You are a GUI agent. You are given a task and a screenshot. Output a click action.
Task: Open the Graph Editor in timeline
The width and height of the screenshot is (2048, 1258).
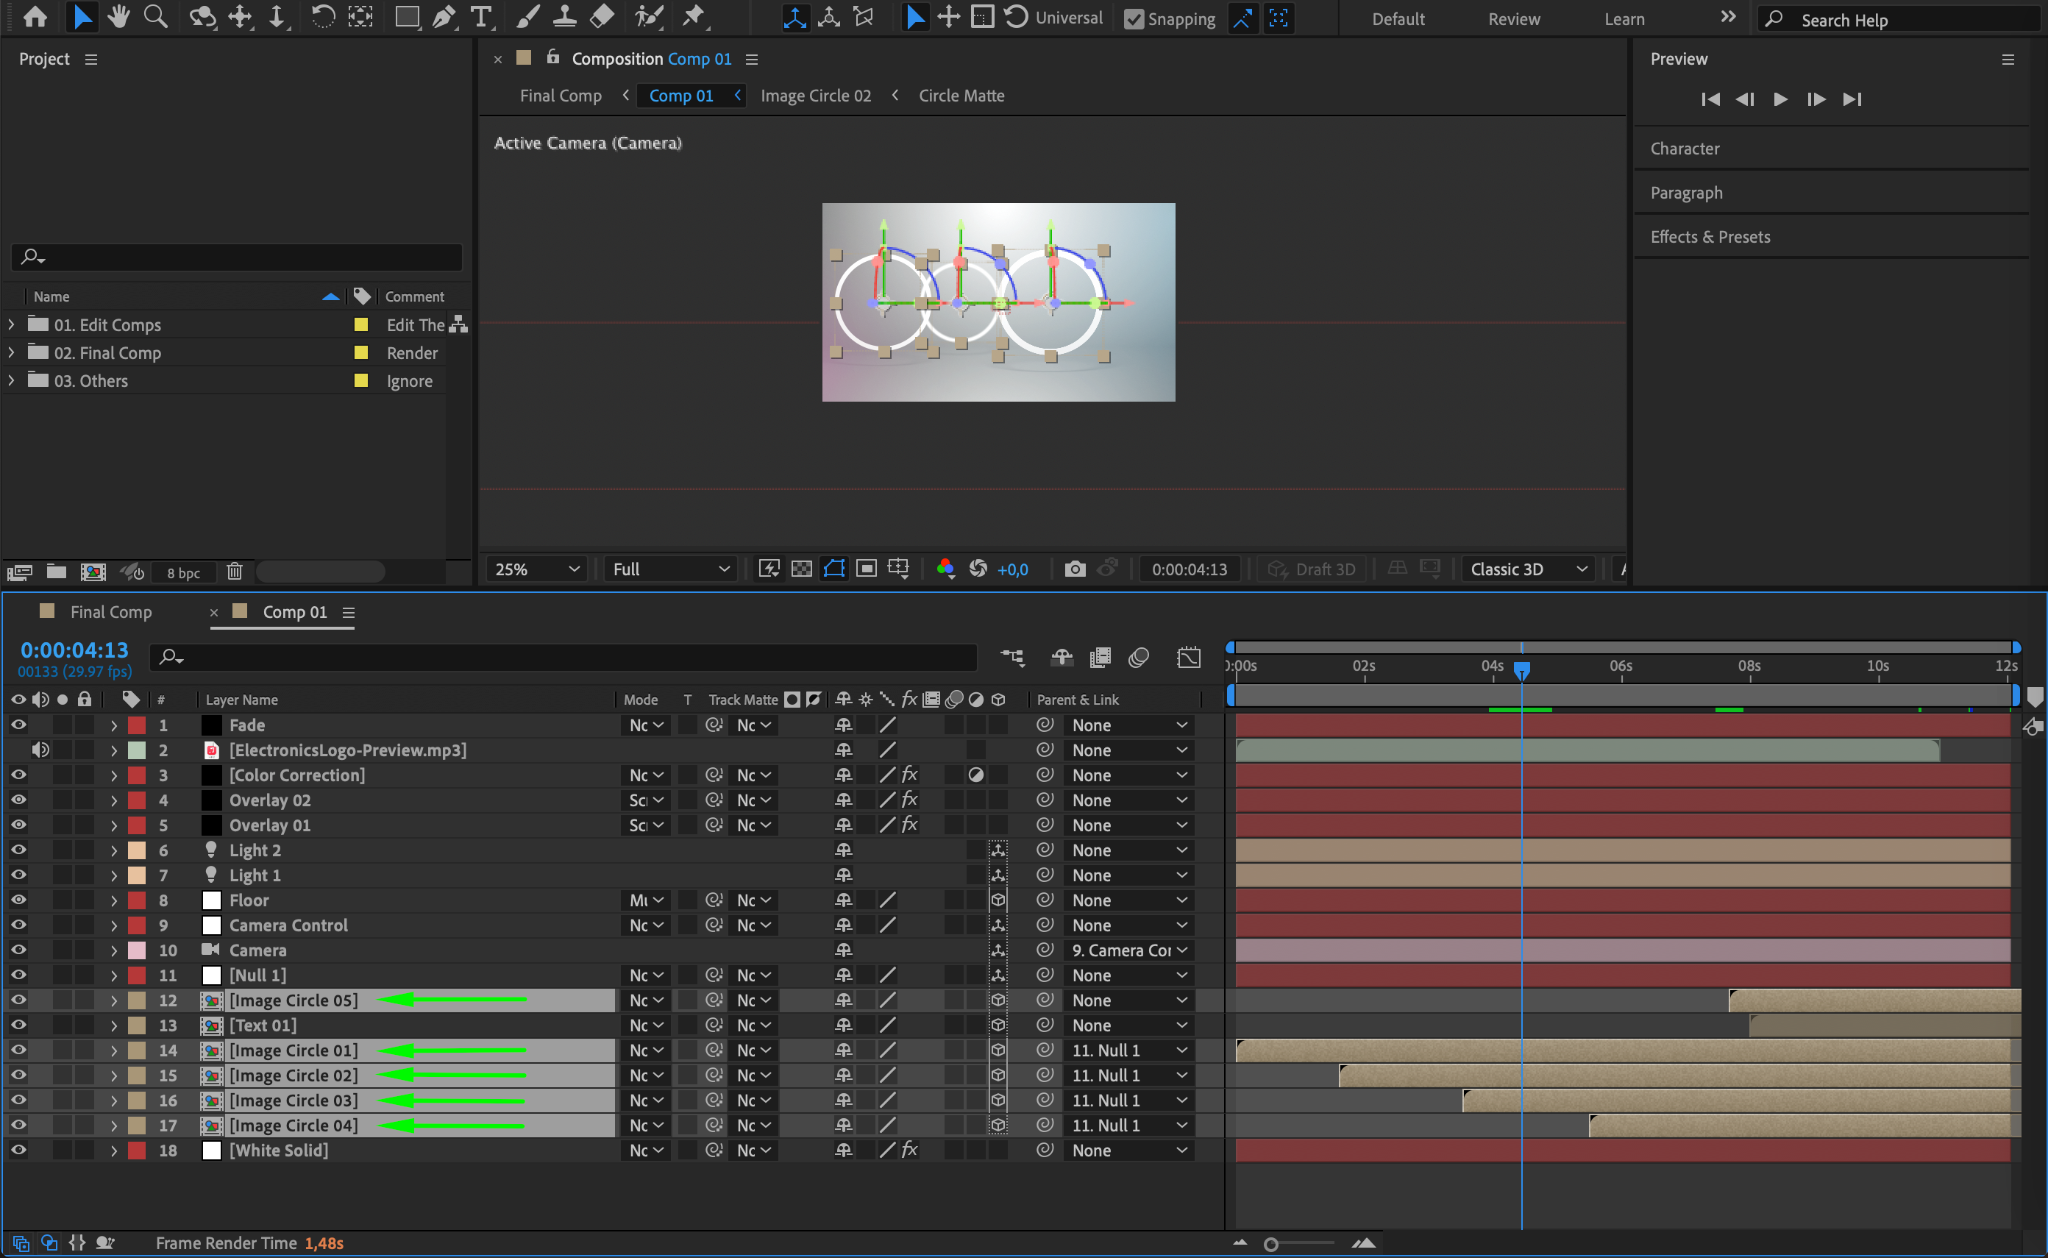click(1188, 657)
